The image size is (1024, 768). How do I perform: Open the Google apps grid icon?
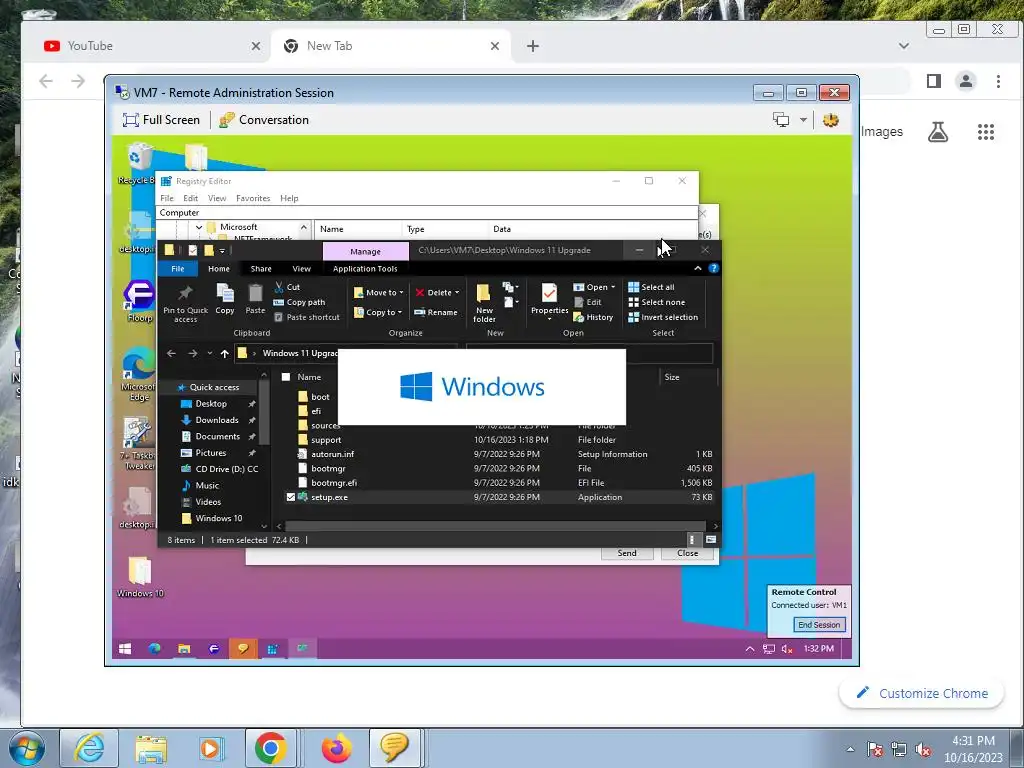(985, 132)
